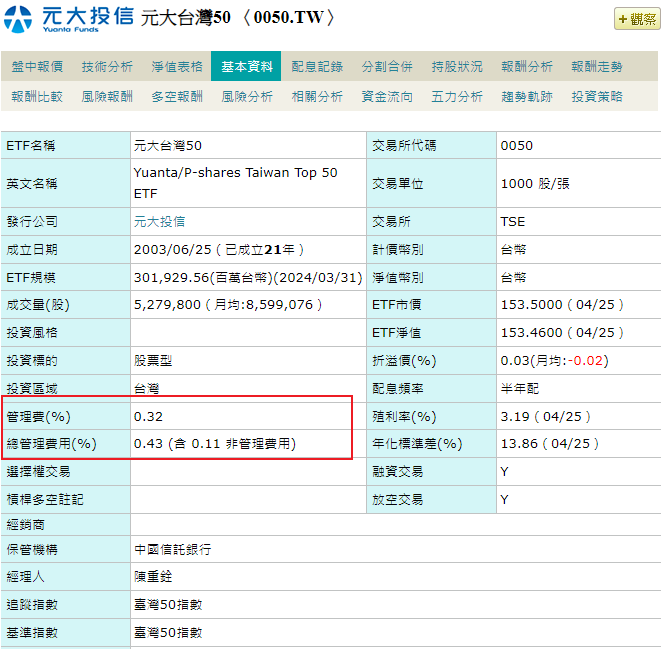The width and height of the screenshot is (669, 649).
Task: Select the English name Yuanta/P-shares Taiwan Top 50 ETF
Action: tap(236, 183)
